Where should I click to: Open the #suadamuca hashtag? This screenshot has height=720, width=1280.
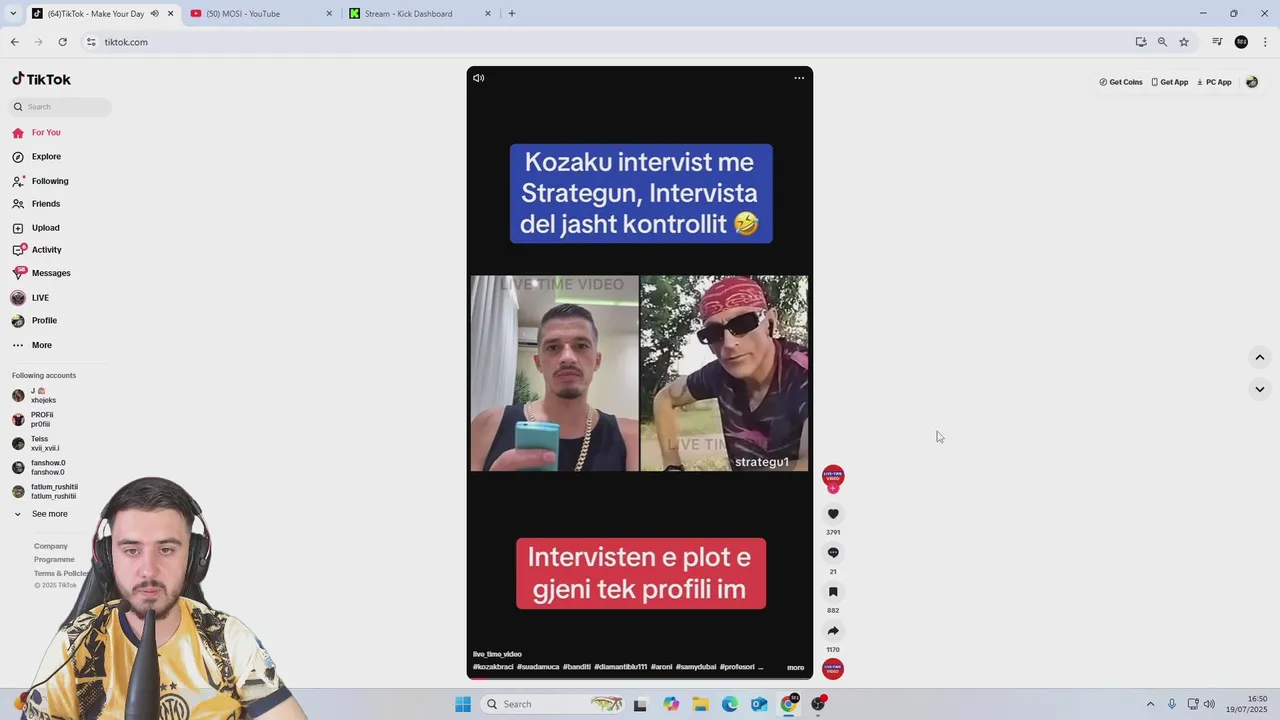[x=538, y=667]
